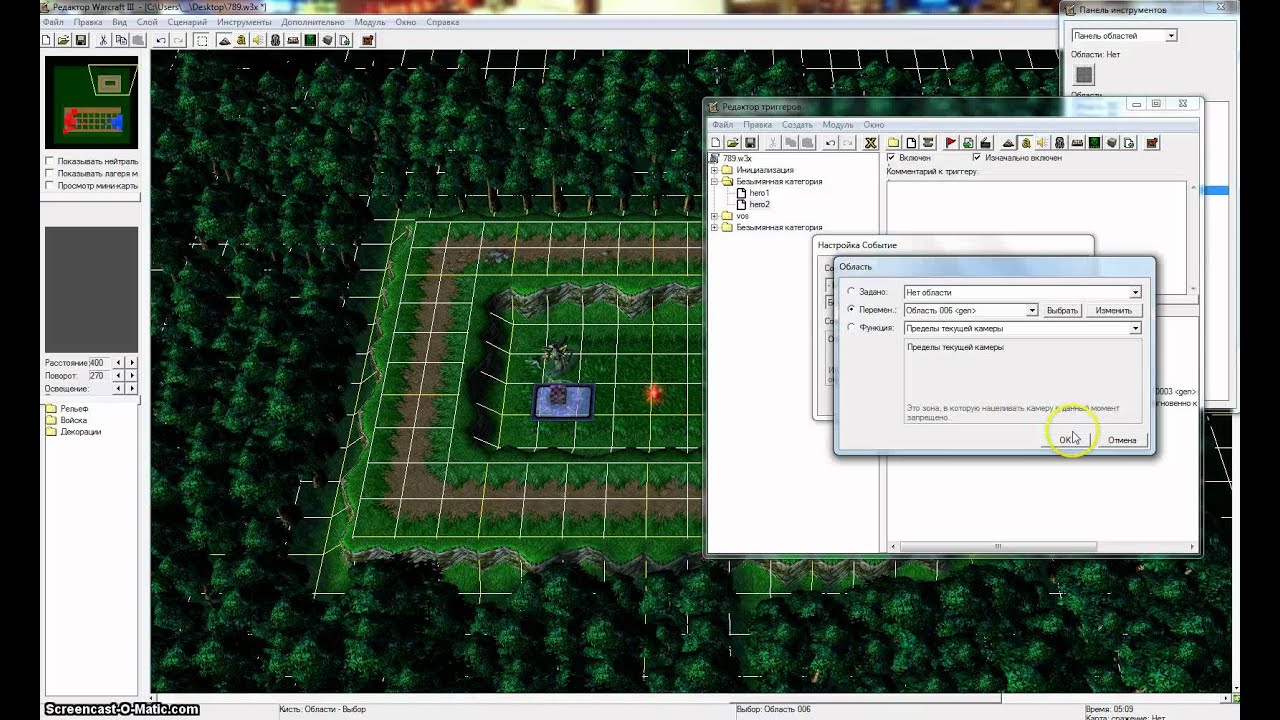The width and height of the screenshot is (1280, 720).
Task: Click the Copy icon in main toolbar
Action: [x=121, y=40]
